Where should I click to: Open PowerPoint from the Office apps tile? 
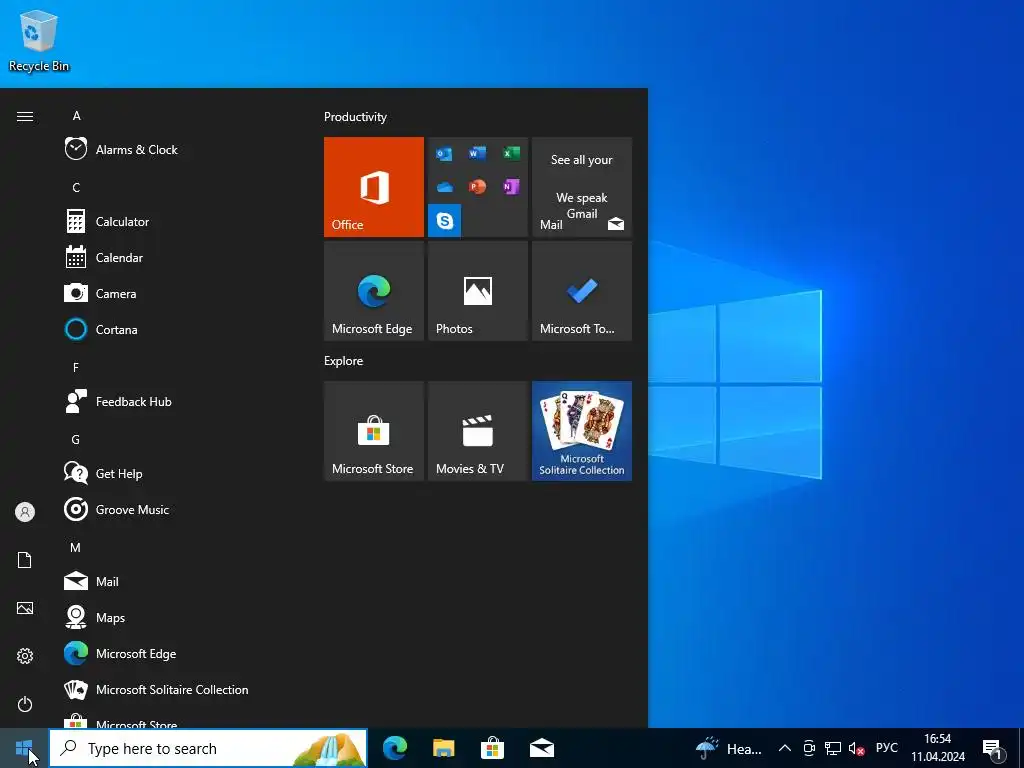pyautogui.click(x=477, y=187)
